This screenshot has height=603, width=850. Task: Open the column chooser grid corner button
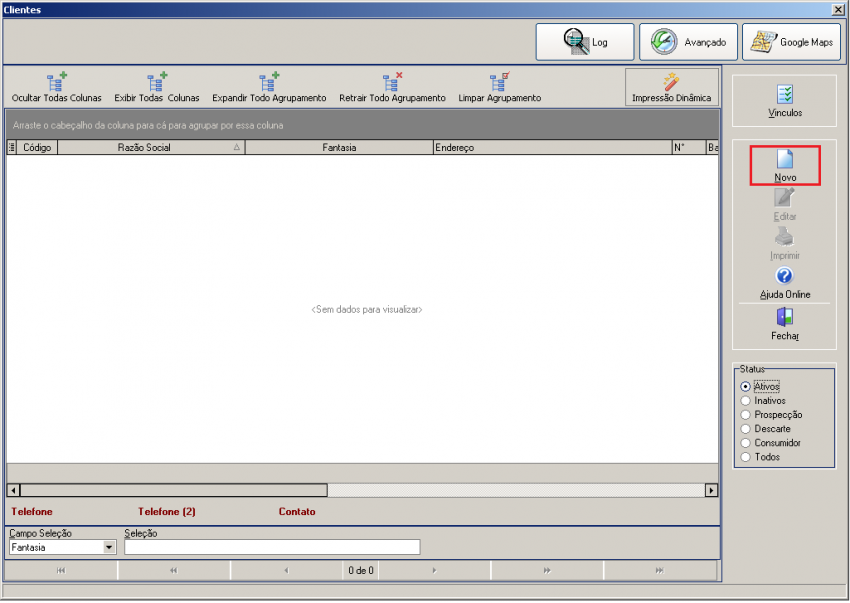click(12, 148)
